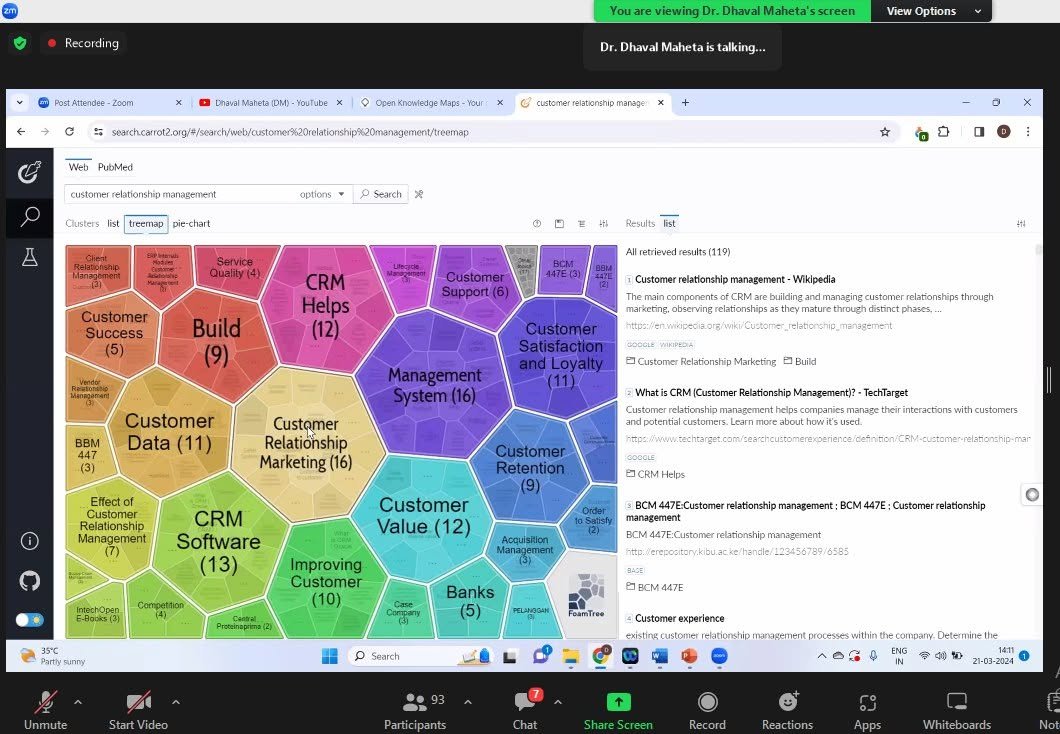Open the TechTarget result title link

tap(771, 393)
